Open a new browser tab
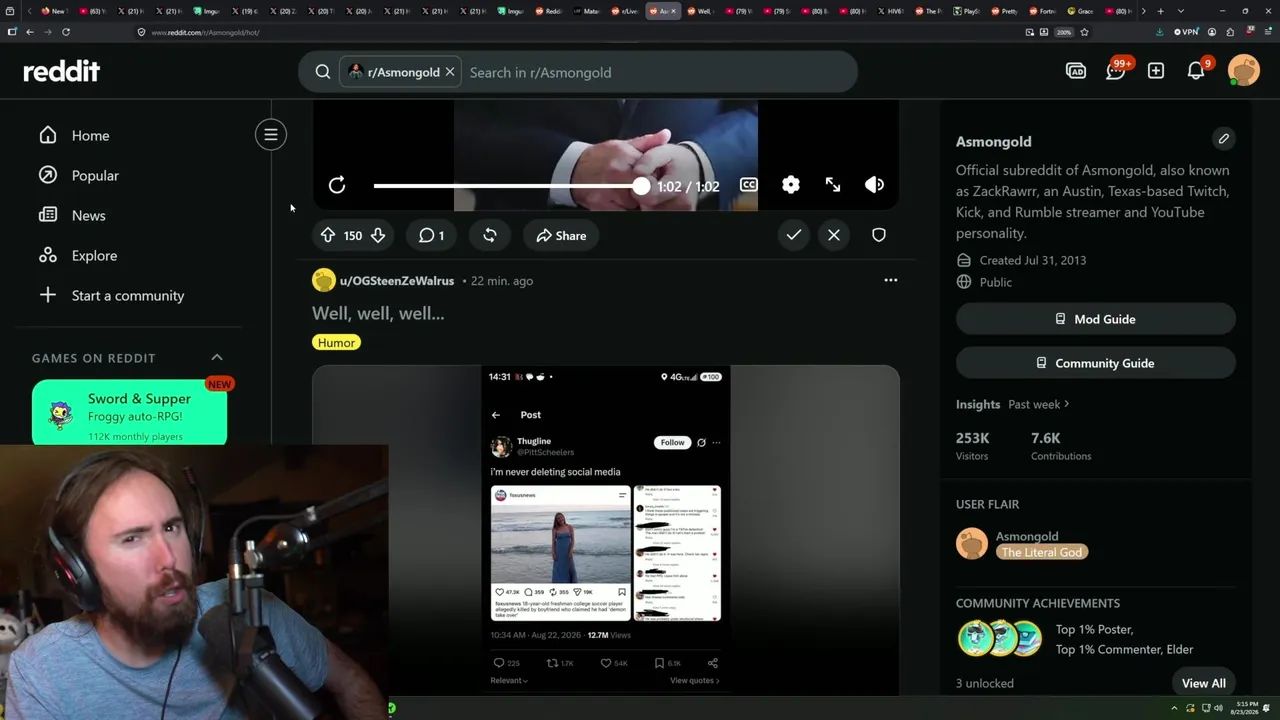 pyautogui.click(x=1160, y=11)
